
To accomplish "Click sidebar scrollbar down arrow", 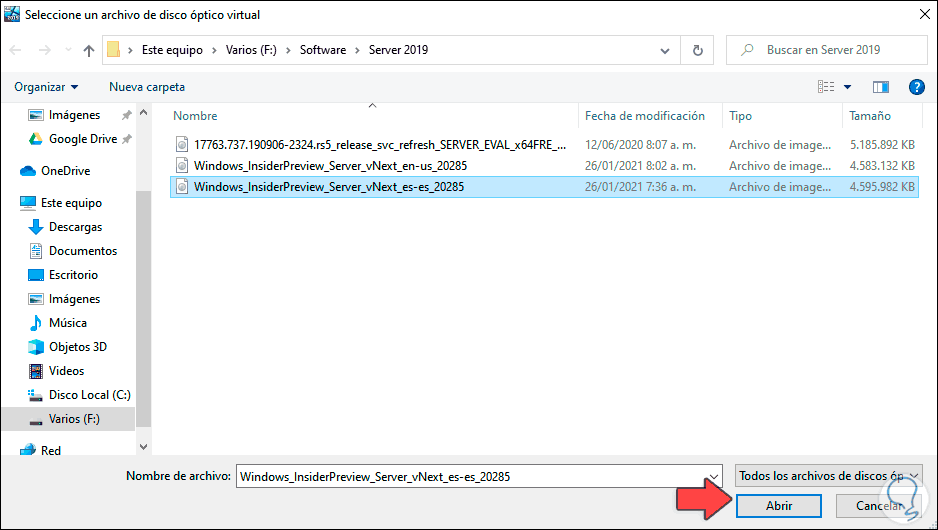I will coord(144,447).
